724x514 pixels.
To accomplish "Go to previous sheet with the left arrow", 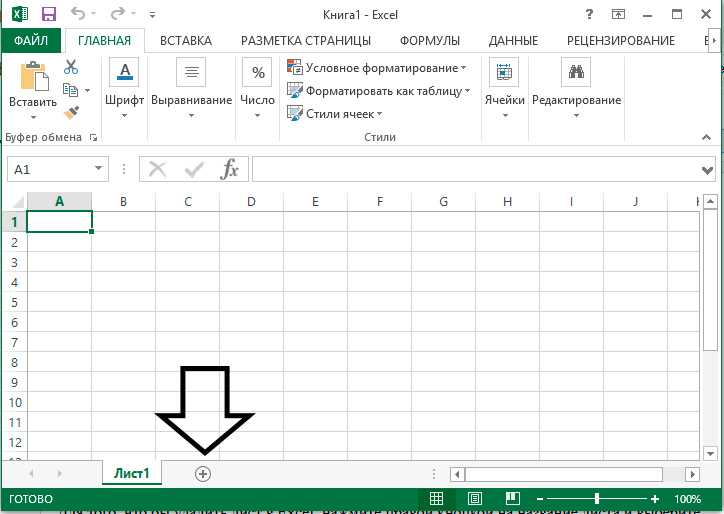I will 32,473.
